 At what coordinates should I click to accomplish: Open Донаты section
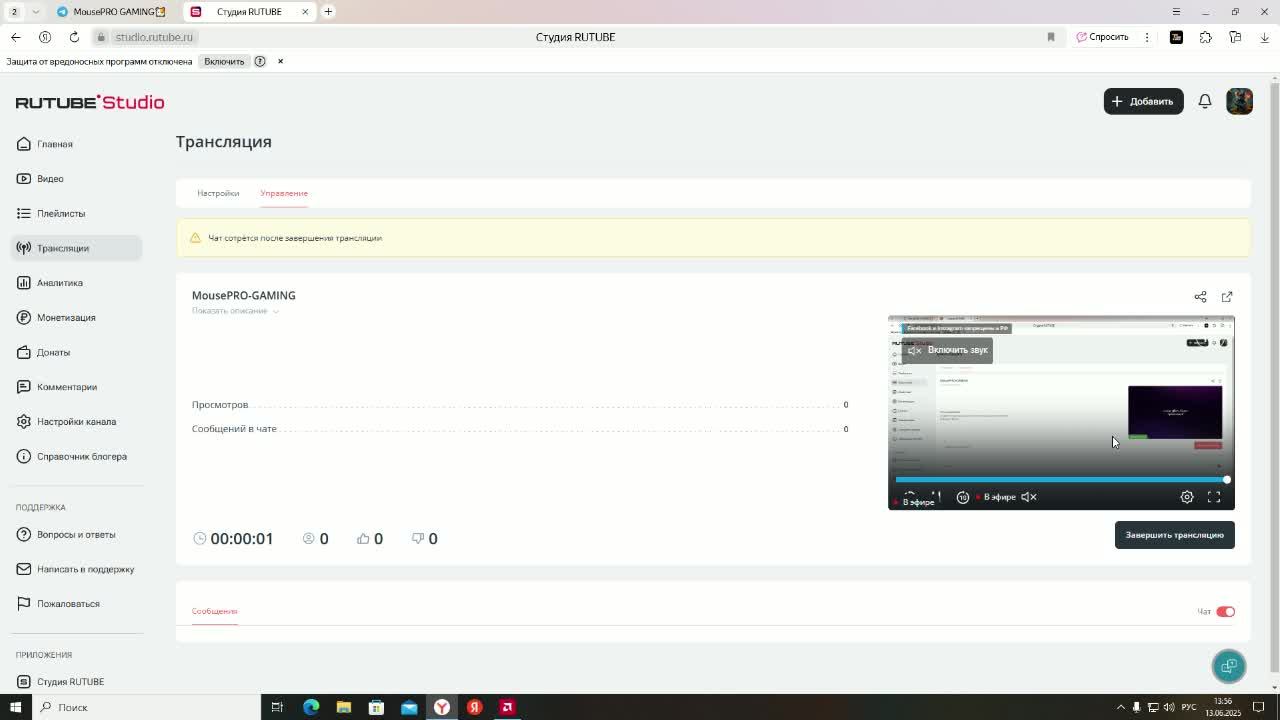(x=76, y=352)
